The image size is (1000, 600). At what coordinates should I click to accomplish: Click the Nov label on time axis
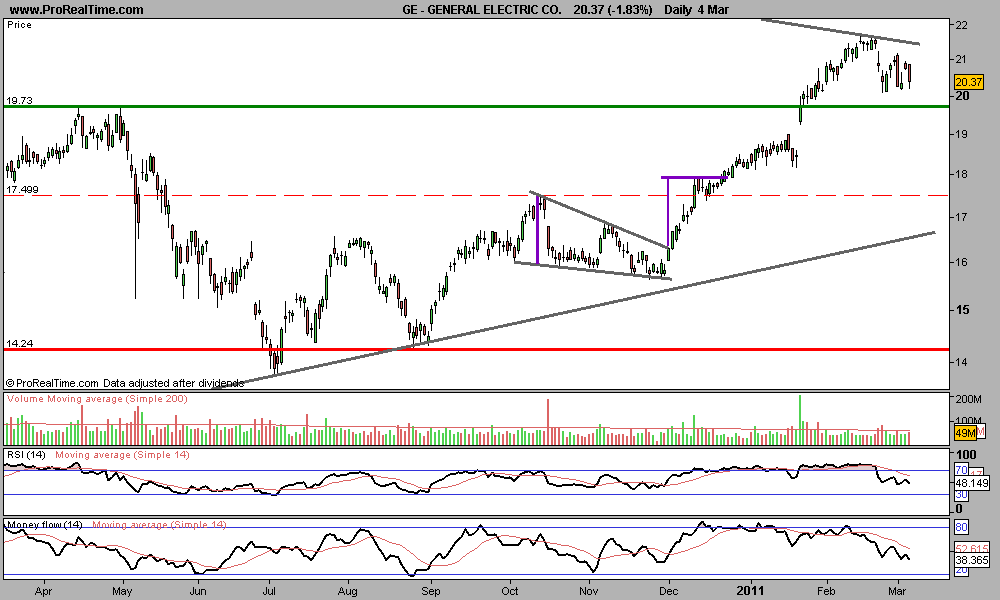(589, 591)
